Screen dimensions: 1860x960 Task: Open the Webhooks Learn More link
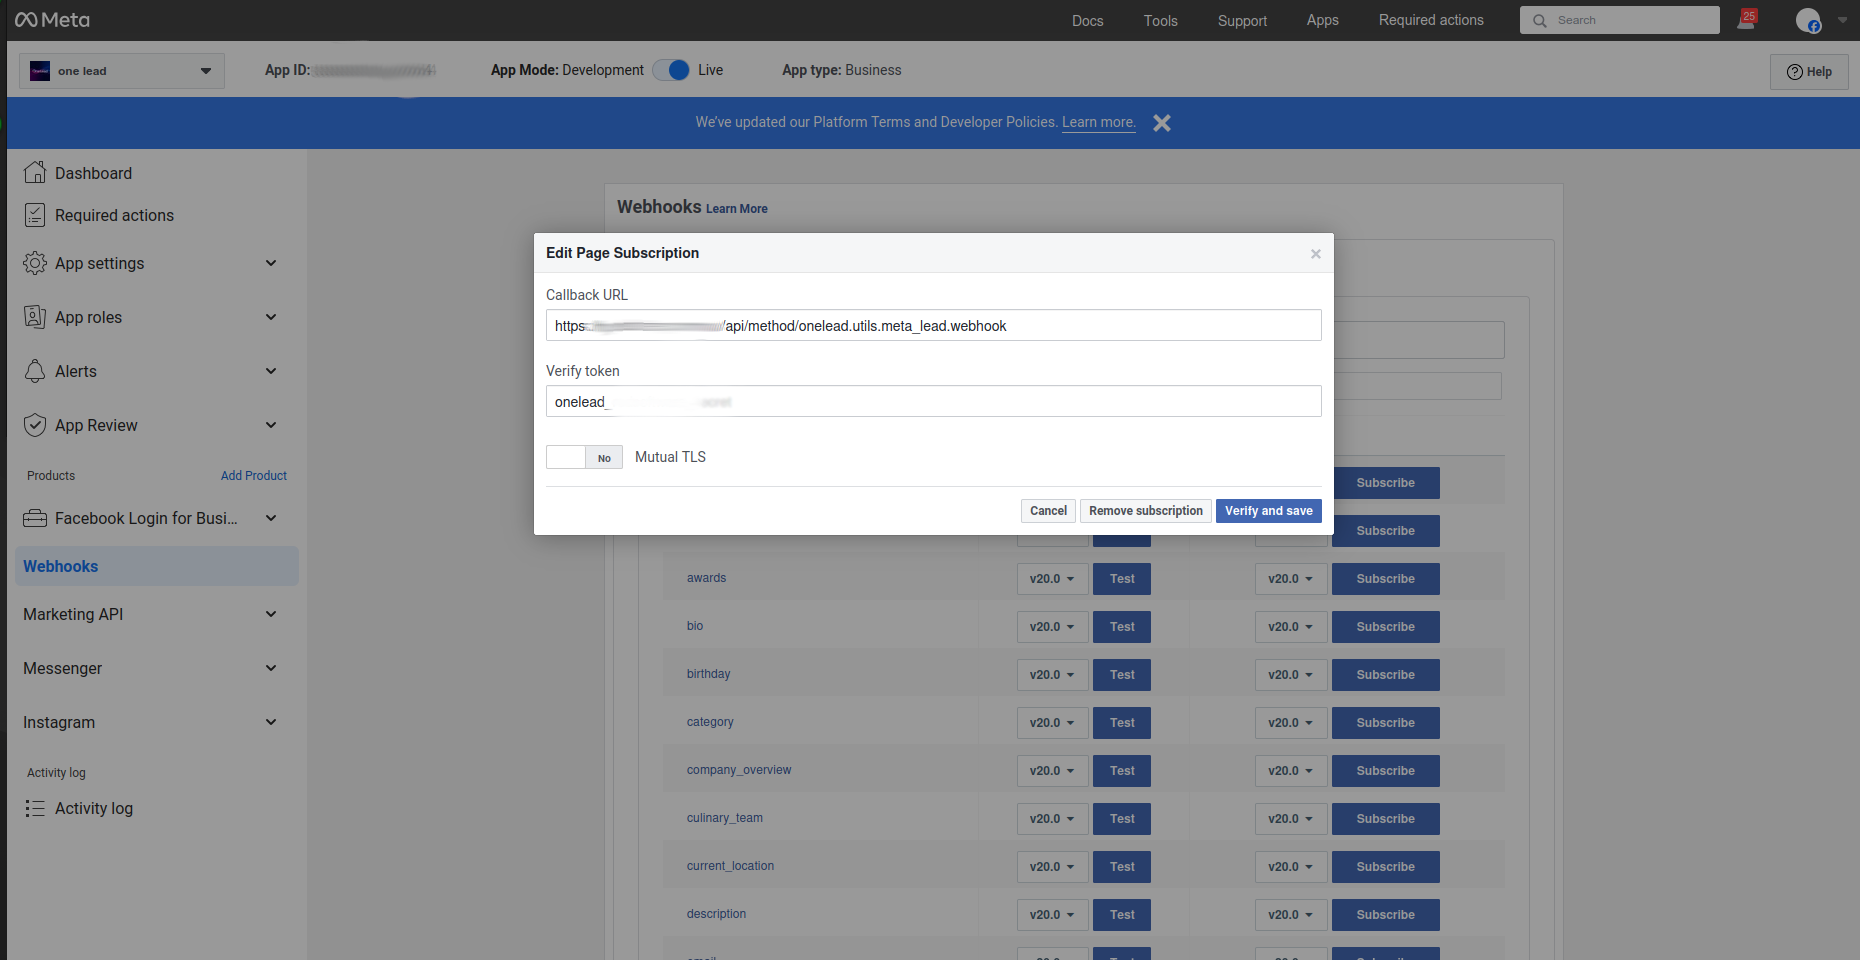click(x=737, y=209)
